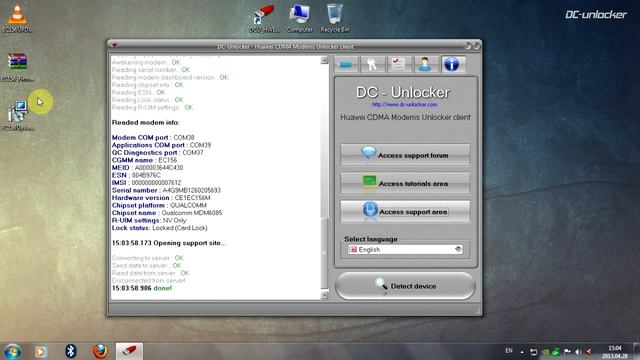Minimize the DC-Unlocker window
This screenshot has width=640, height=360.
[468, 46]
